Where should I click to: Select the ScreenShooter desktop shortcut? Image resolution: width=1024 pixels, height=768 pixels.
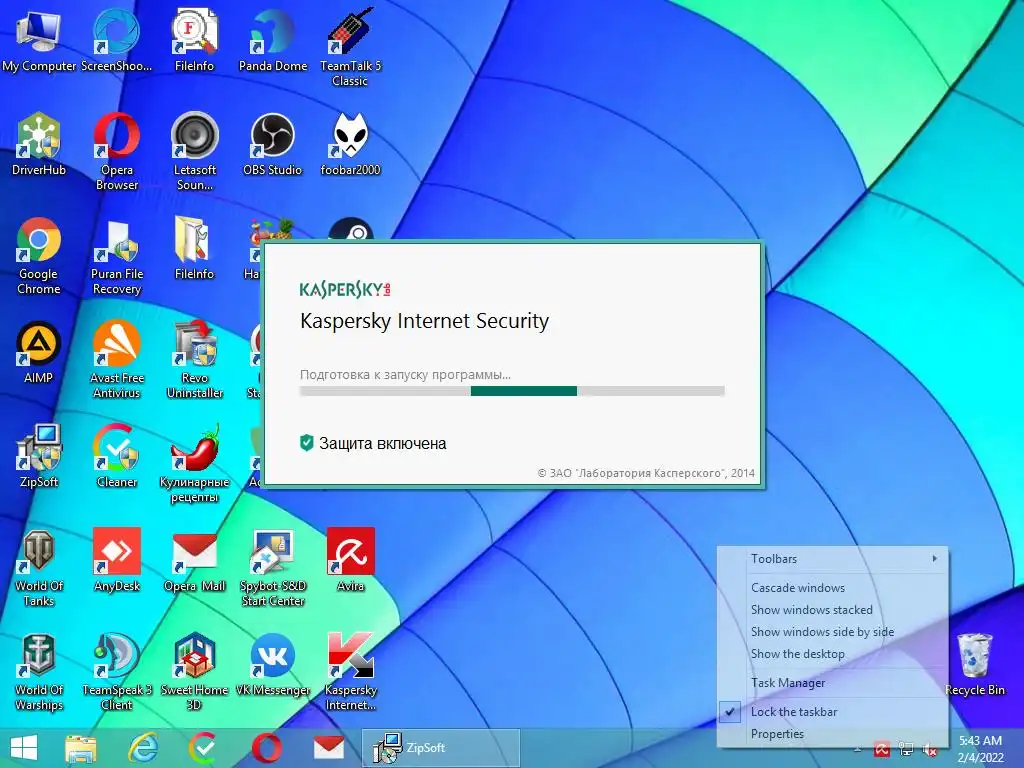pos(116,40)
